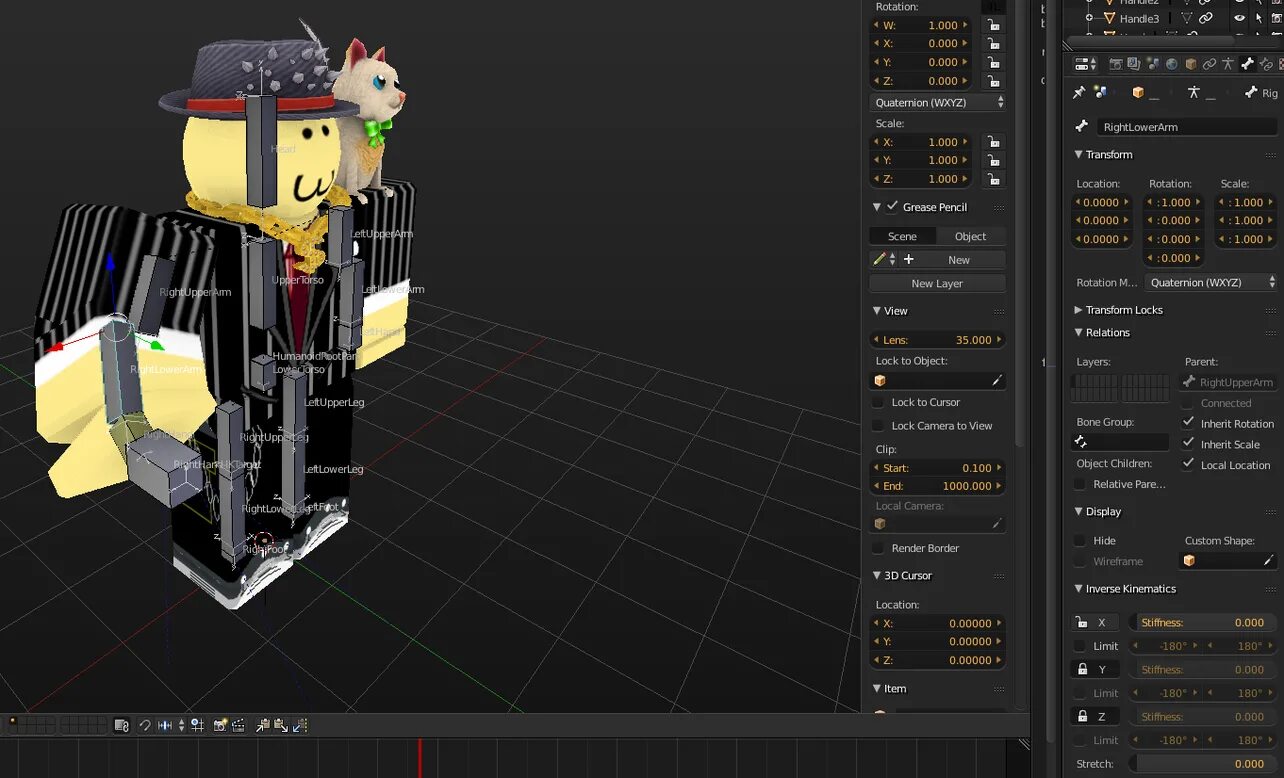Viewport: 1284px width, 778px height.
Task: Collapse the Inverse Kinematics panel
Action: point(1079,589)
